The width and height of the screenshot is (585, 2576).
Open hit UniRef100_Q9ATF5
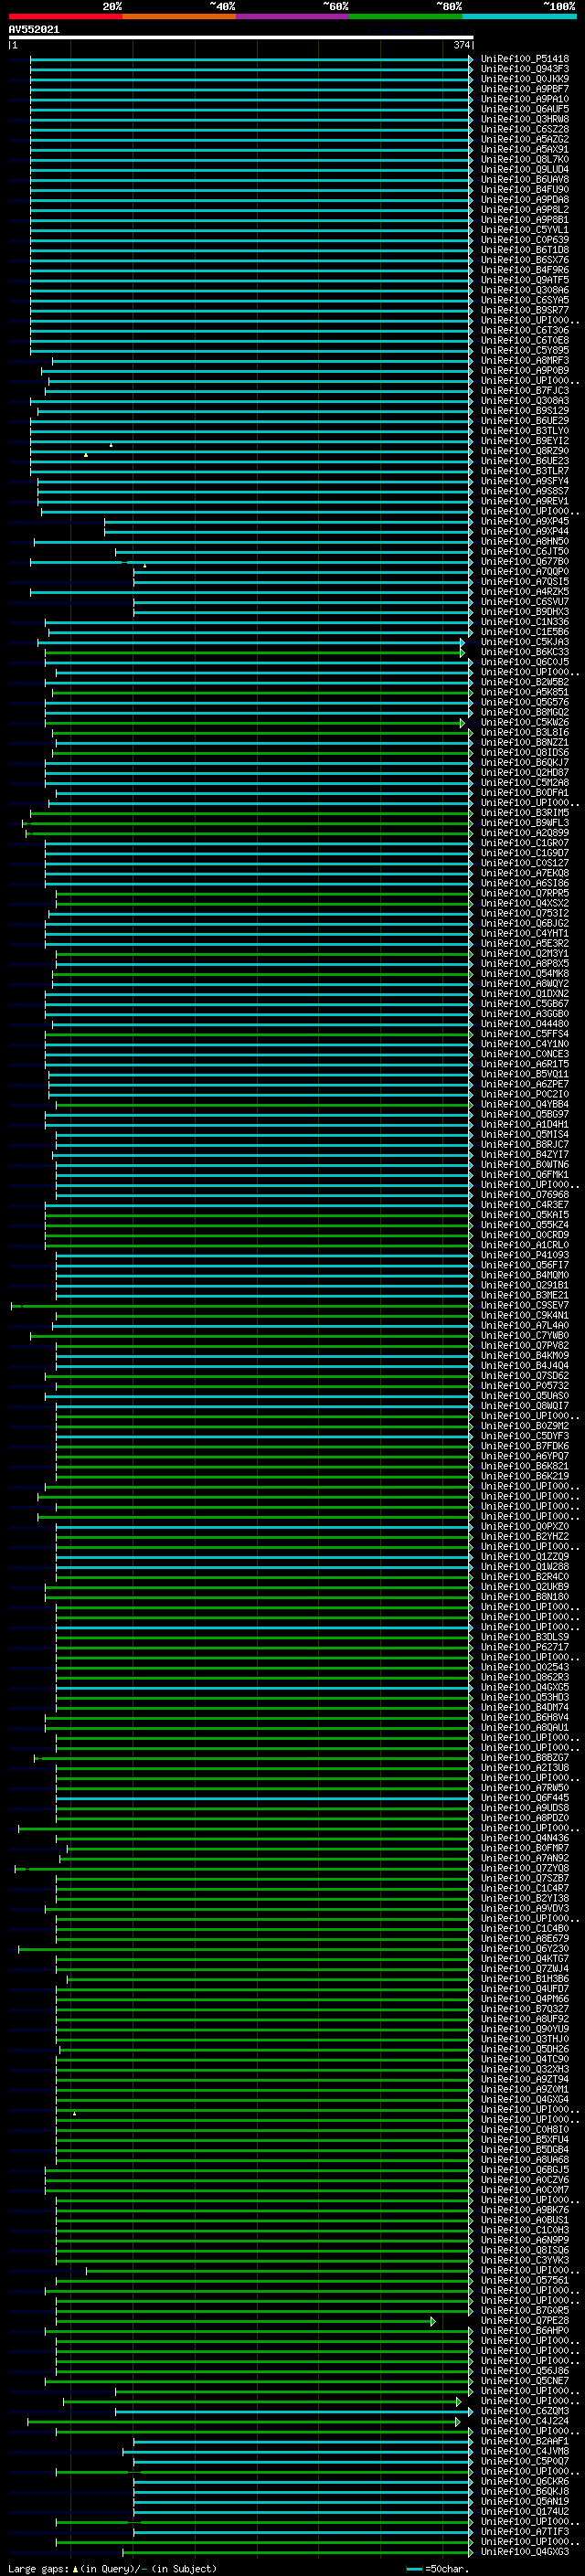click(x=525, y=280)
